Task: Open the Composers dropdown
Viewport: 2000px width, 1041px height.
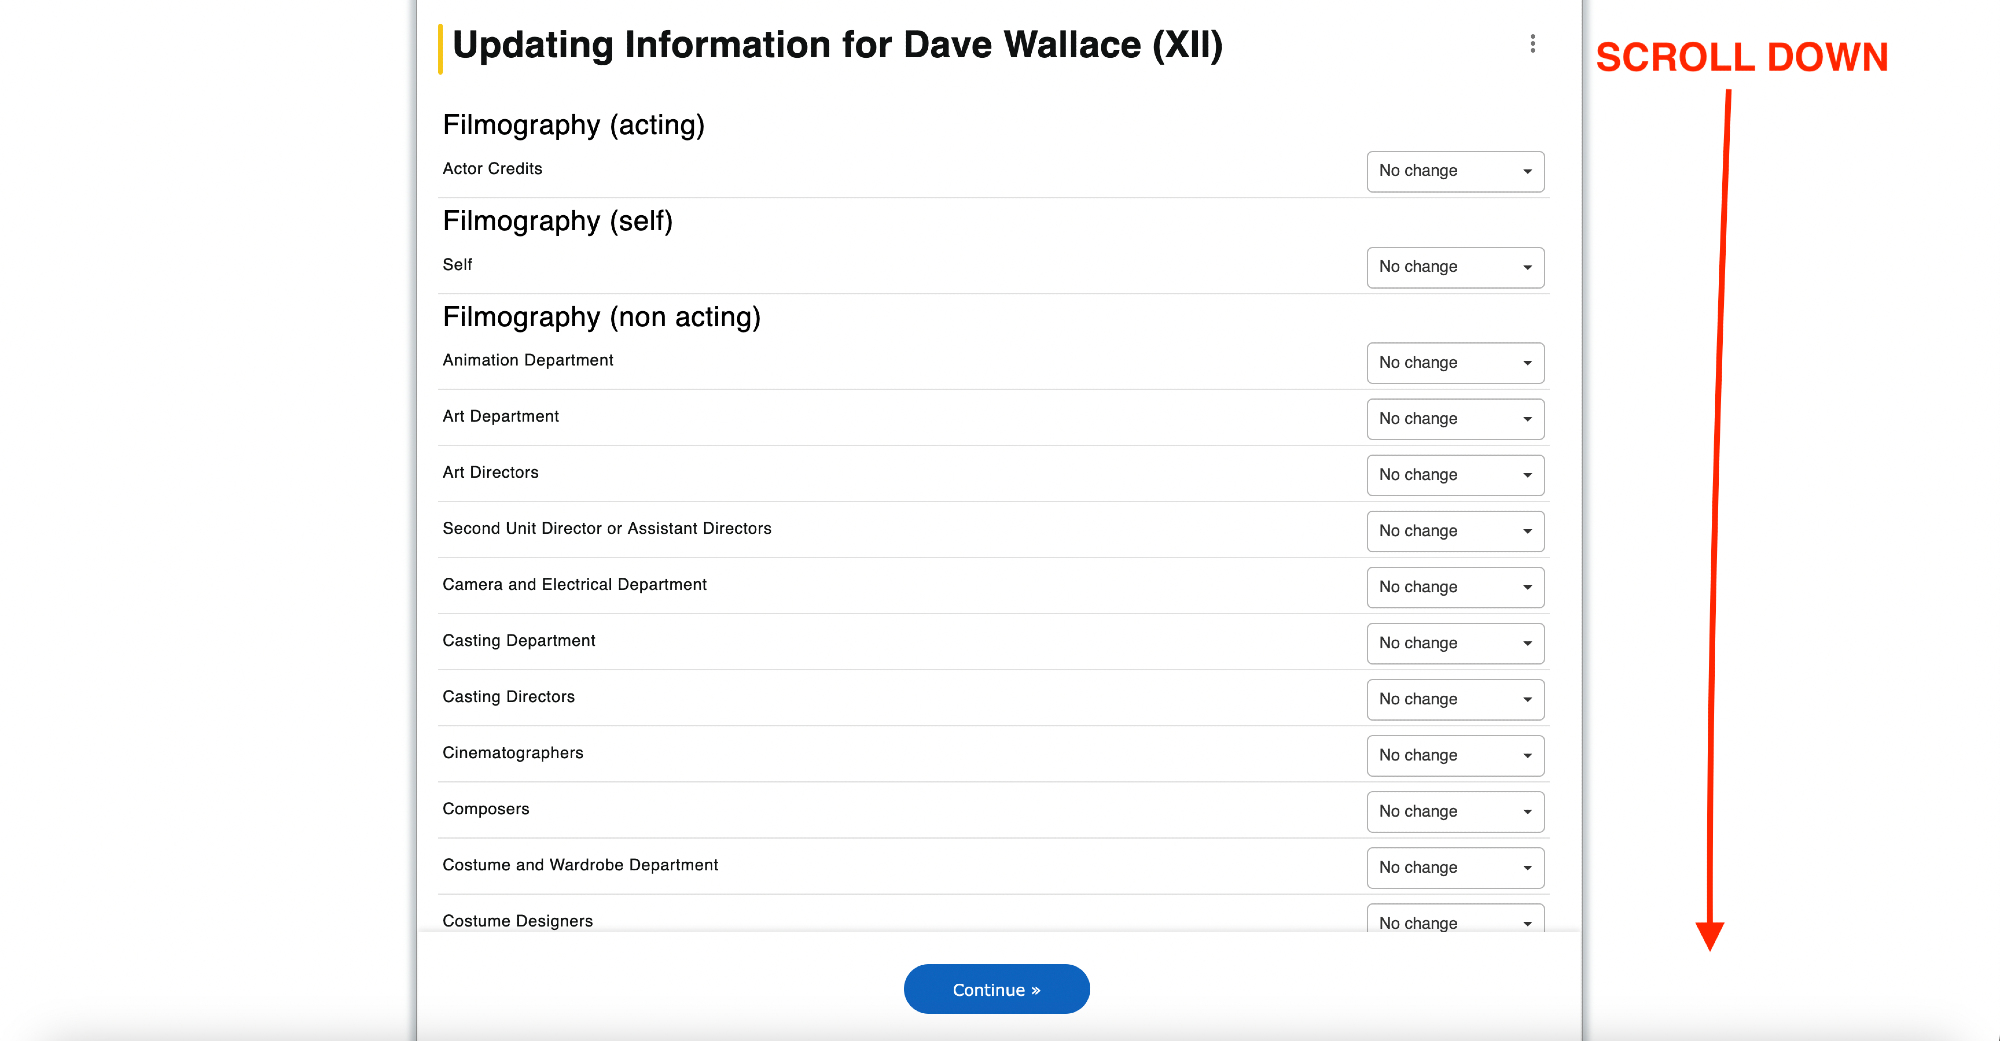Action: tap(1454, 811)
